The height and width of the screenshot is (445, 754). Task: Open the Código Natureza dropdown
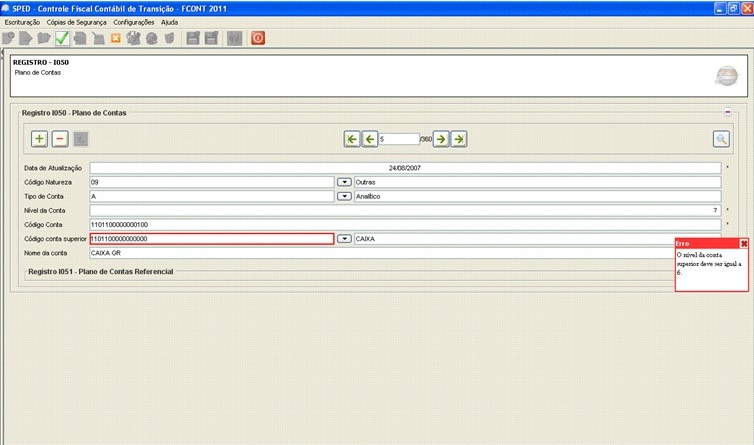(344, 182)
